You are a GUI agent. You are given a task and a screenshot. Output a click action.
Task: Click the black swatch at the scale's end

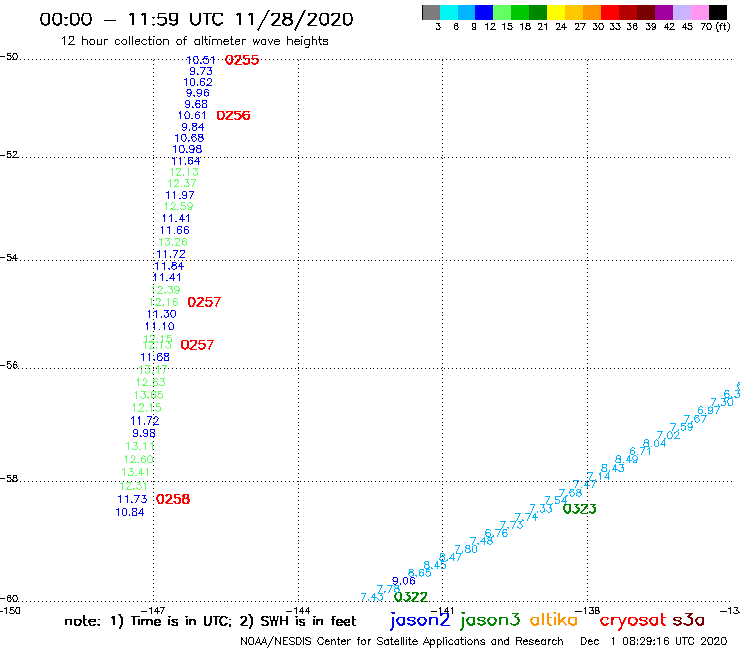pyautogui.click(x=718, y=12)
